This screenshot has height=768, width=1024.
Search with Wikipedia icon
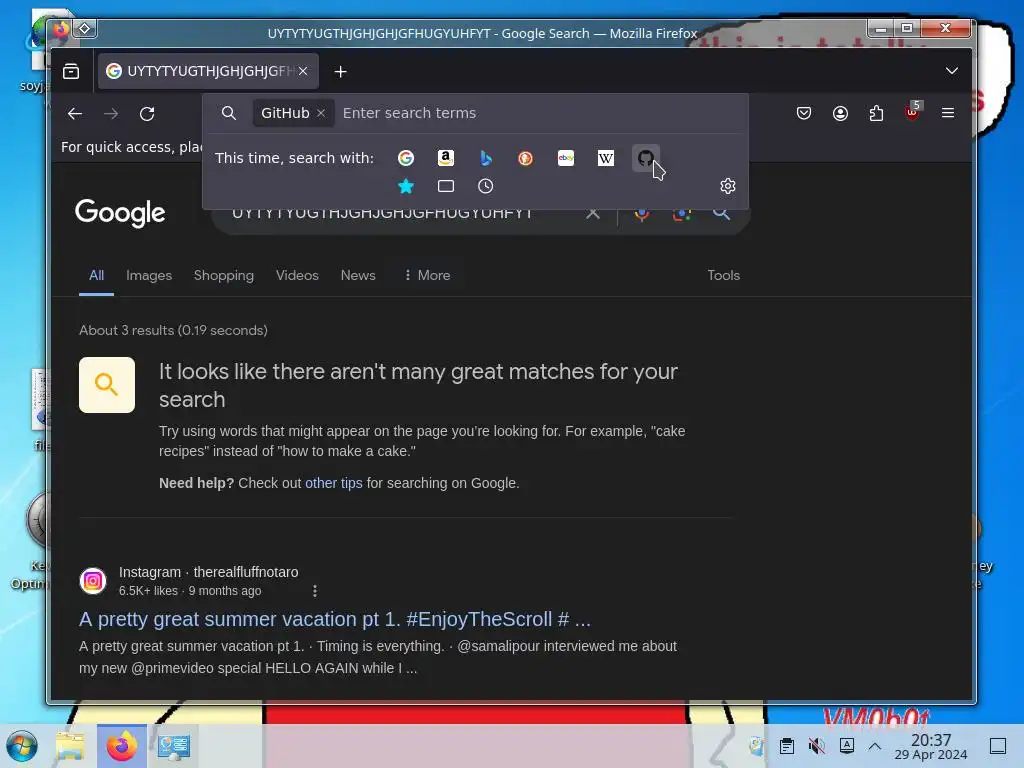tap(605, 158)
